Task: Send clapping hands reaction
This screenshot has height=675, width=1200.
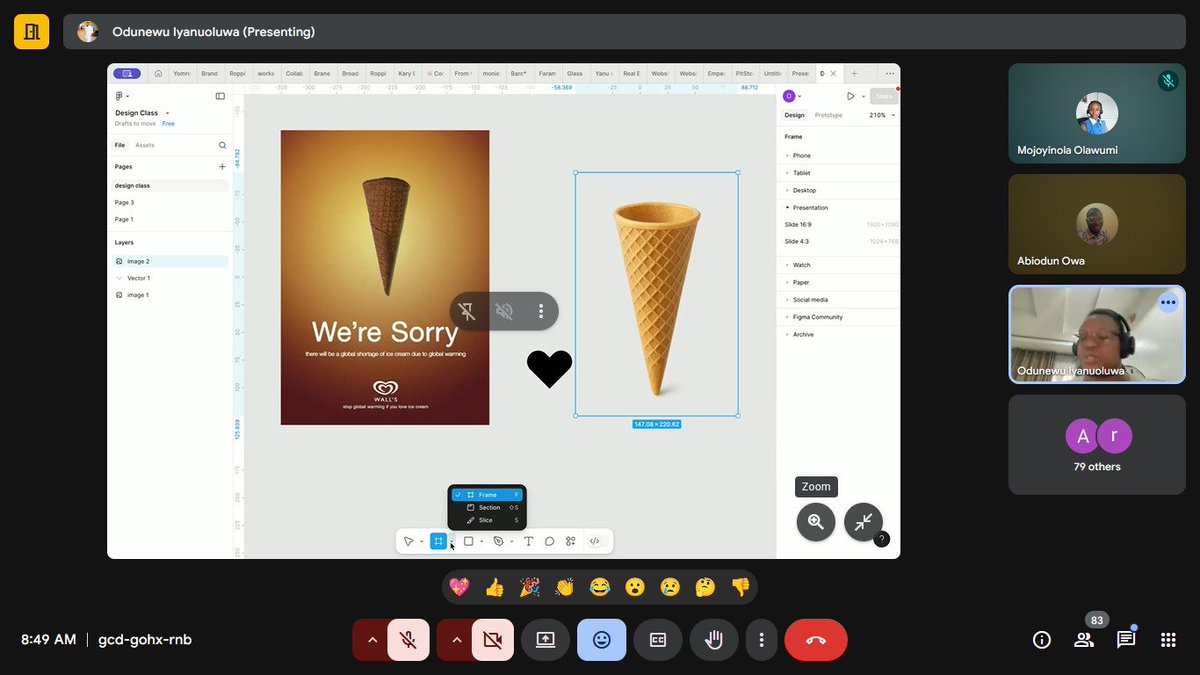Action: pos(564,587)
